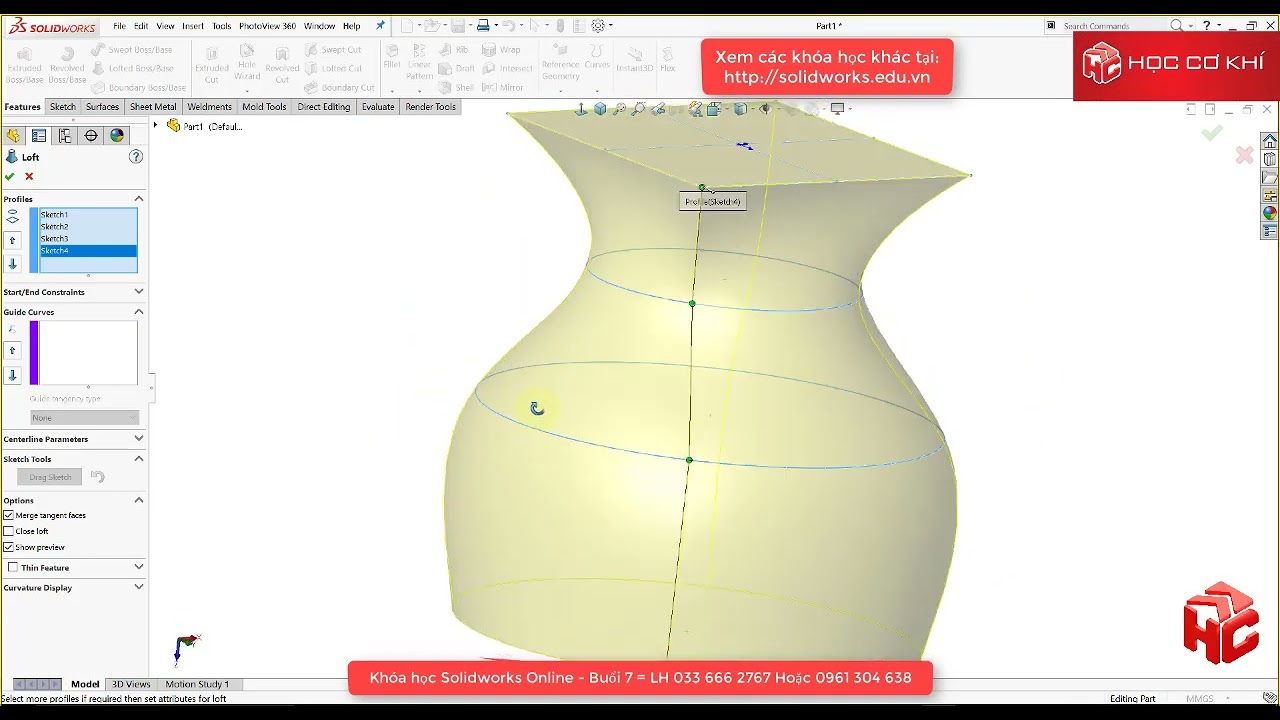Expand the Curvature Display section
This screenshot has width=1280, height=720.
click(x=139, y=587)
